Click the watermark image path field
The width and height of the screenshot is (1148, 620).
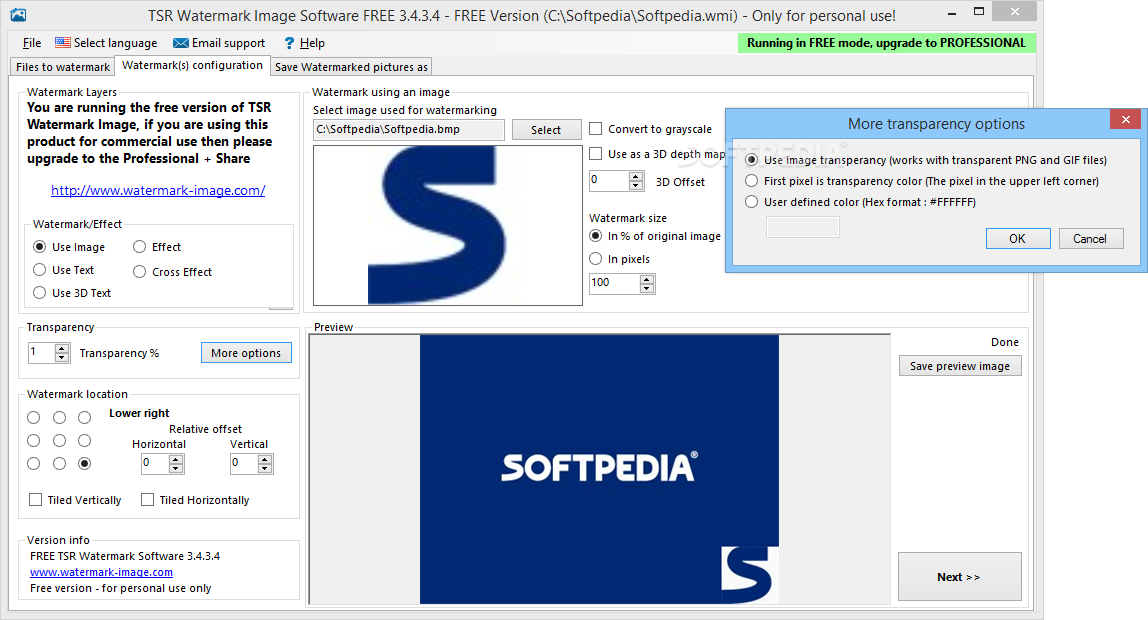[x=409, y=130]
